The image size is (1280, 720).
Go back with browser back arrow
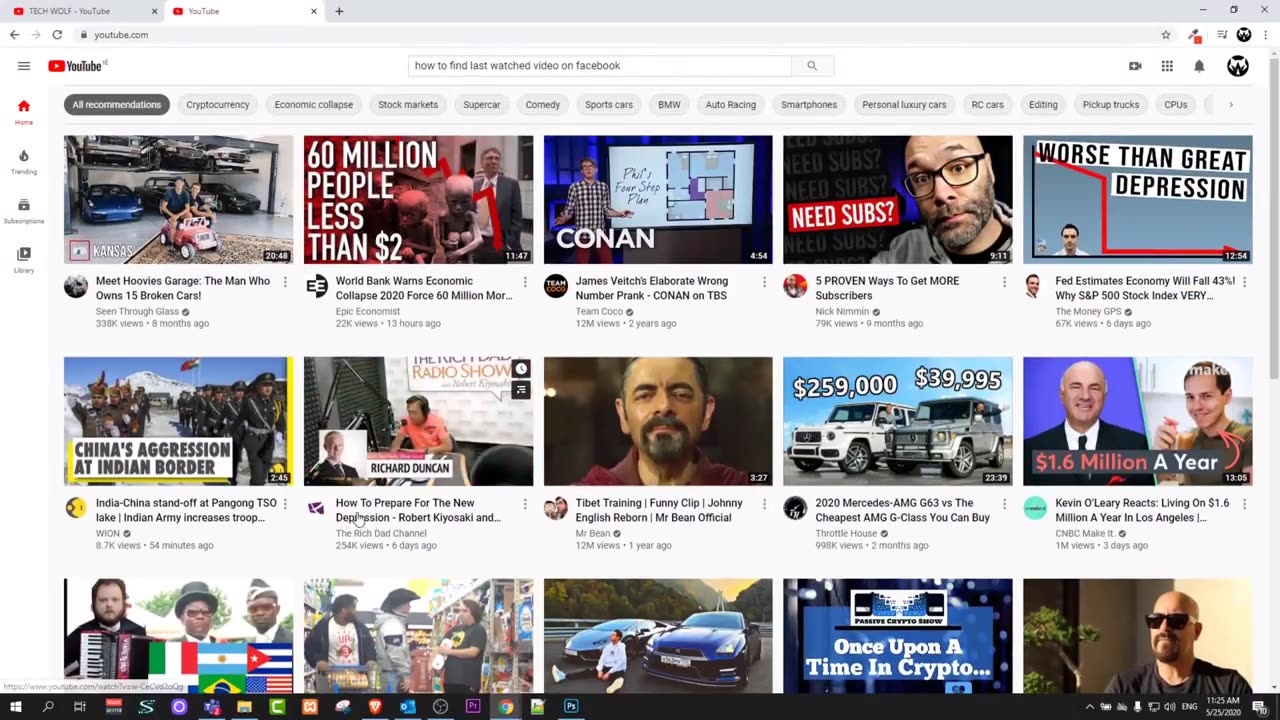pos(14,35)
